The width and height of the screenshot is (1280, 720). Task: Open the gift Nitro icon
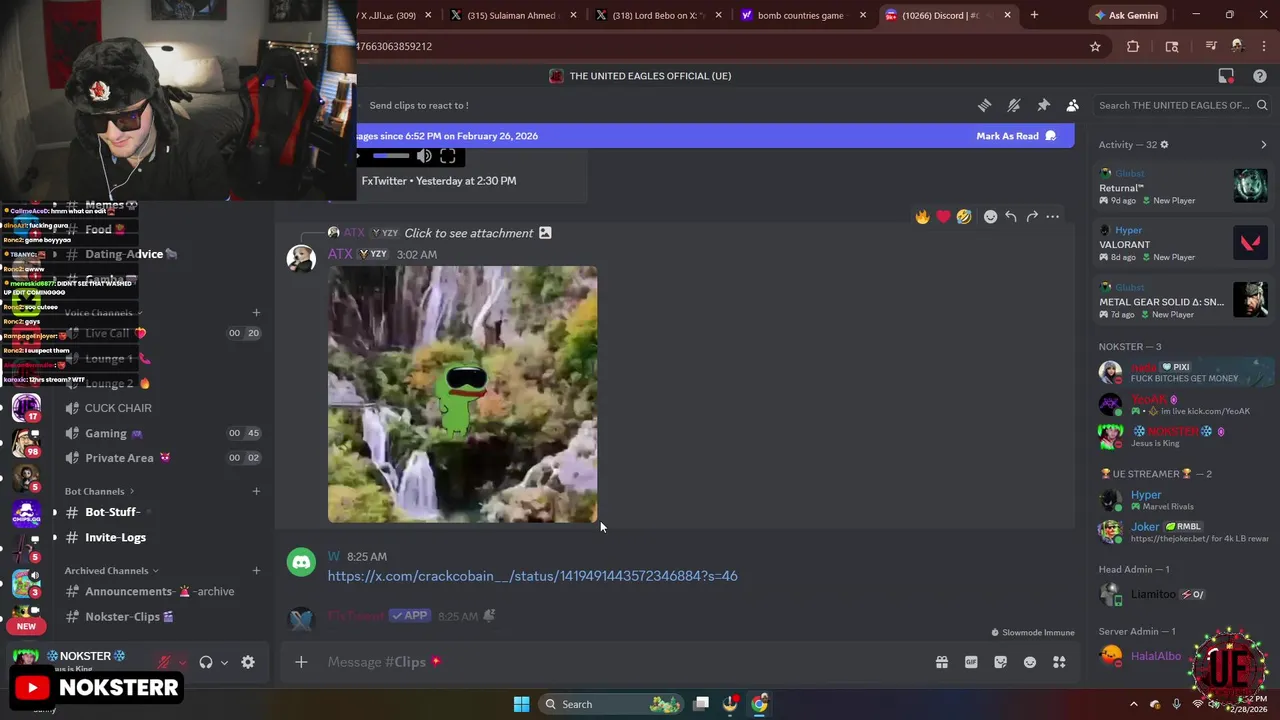coord(941,662)
